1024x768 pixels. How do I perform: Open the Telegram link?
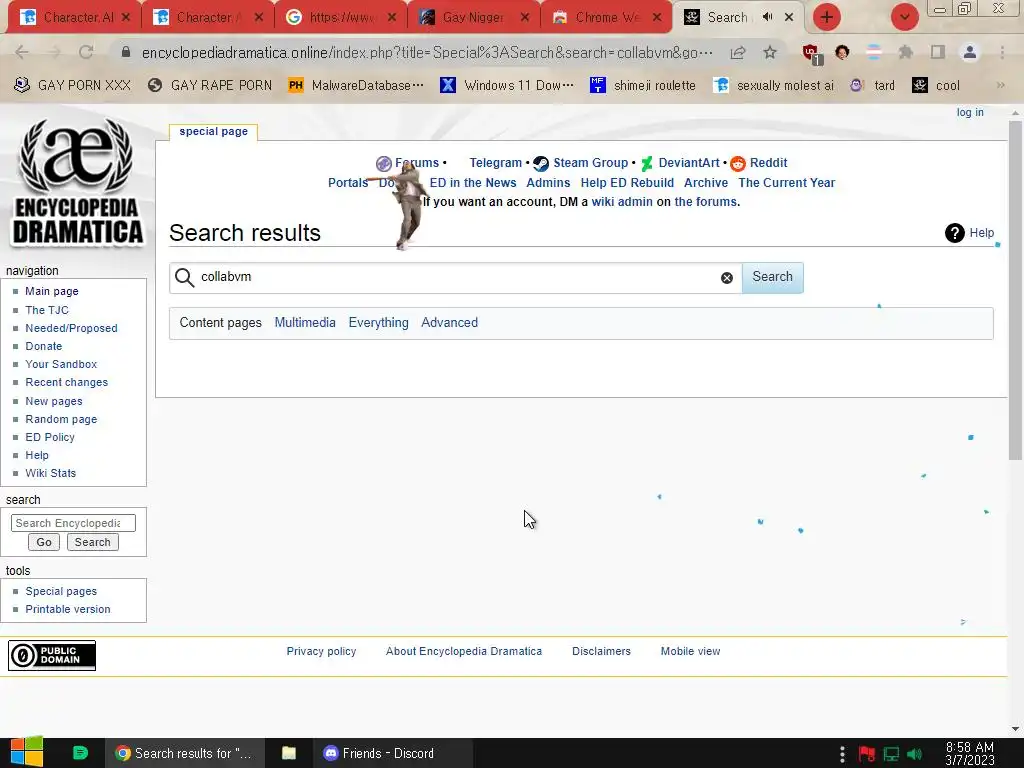click(496, 163)
